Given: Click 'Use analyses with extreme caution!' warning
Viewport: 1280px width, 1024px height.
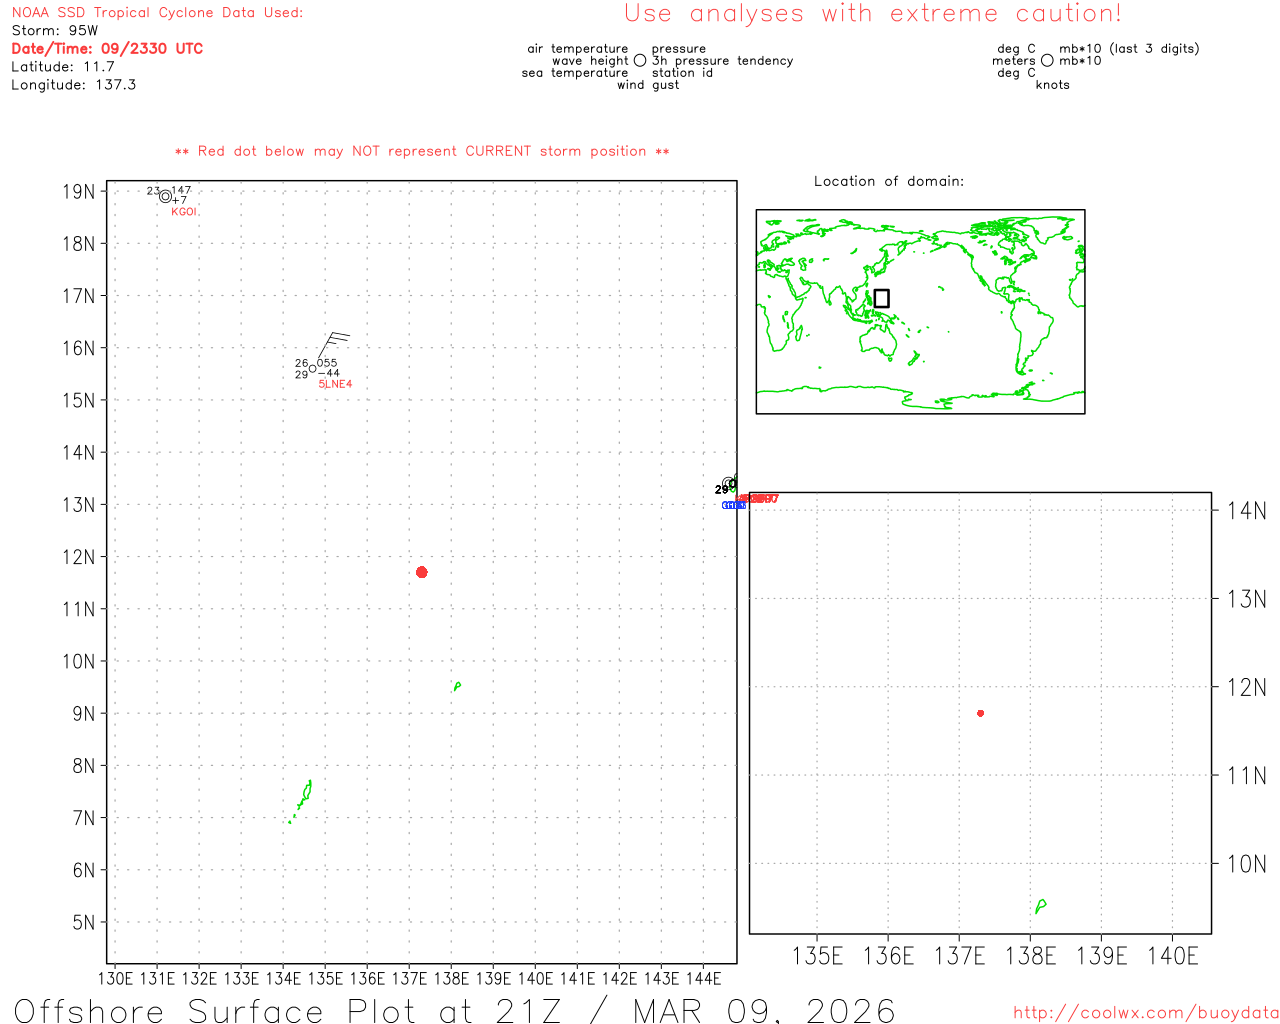Looking at the screenshot, I should pyautogui.click(x=873, y=14).
